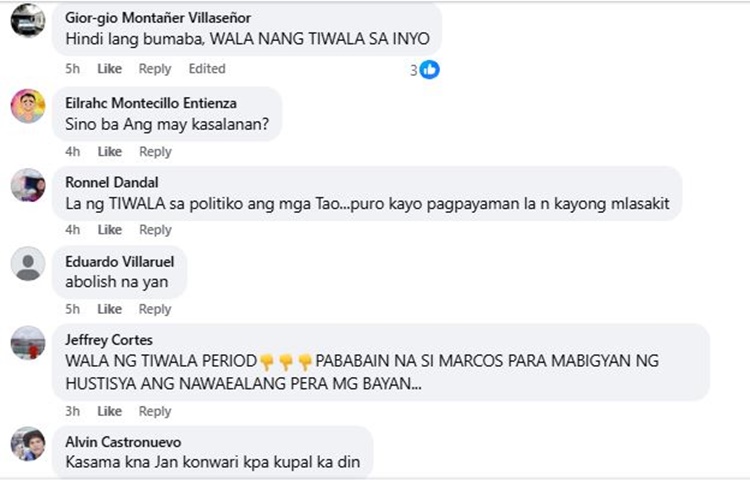Like the 'Sino ba Ang may kasalanan?' comment
Viewport: 750px width, 482px height.
[110, 152]
